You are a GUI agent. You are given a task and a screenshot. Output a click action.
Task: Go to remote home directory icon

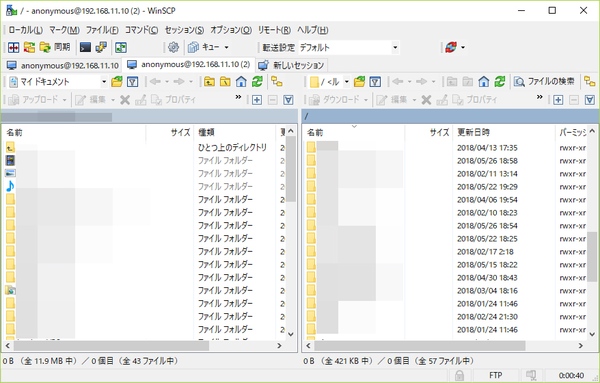484,81
